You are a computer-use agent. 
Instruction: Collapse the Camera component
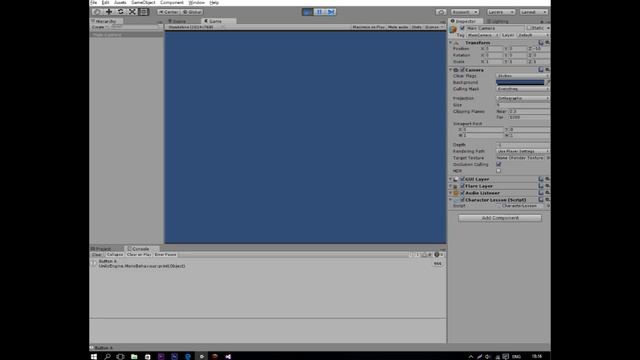[451, 70]
